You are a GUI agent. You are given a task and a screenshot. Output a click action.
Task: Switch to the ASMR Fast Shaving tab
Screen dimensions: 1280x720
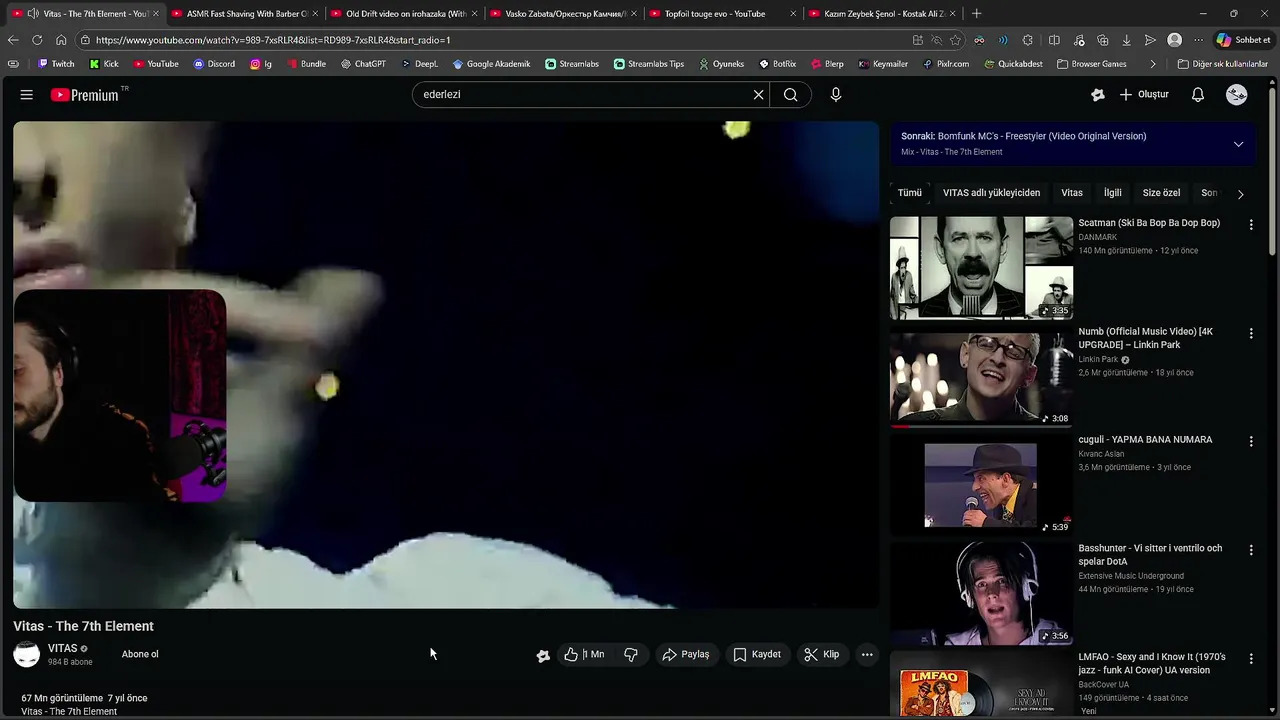click(244, 14)
